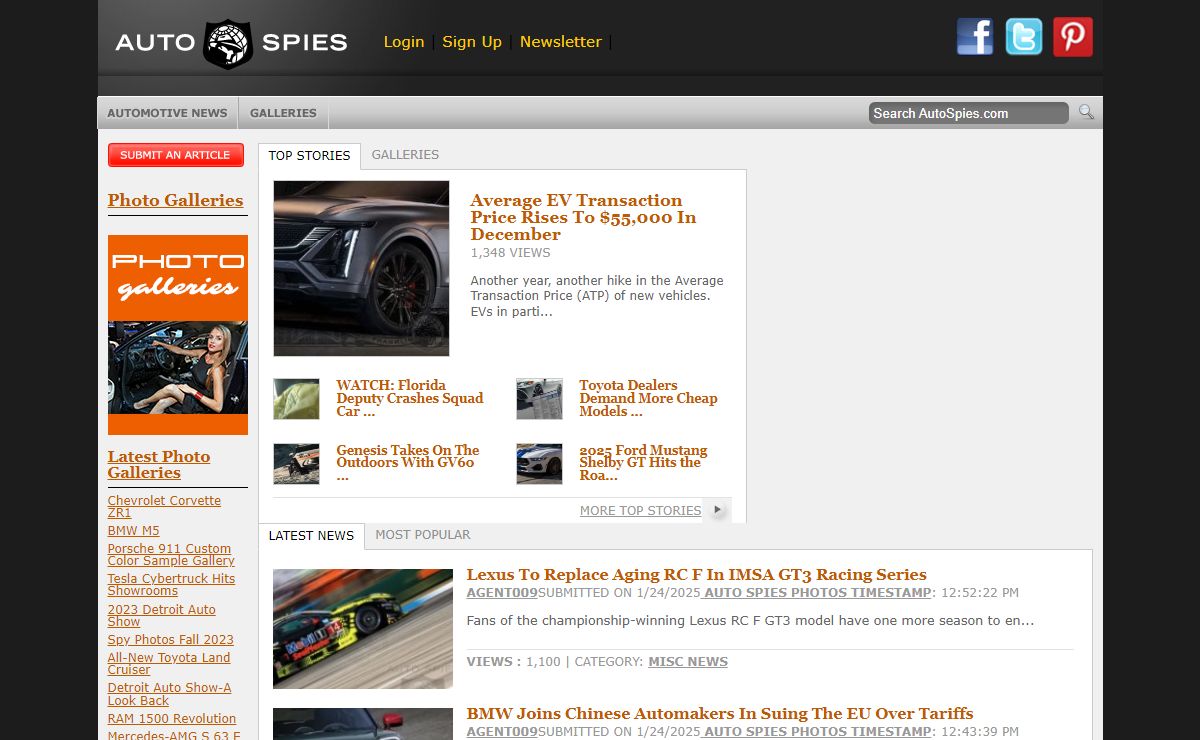Click the Cadillac EV story thumbnail
The height and width of the screenshot is (740, 1200).
tap(361, 268)
